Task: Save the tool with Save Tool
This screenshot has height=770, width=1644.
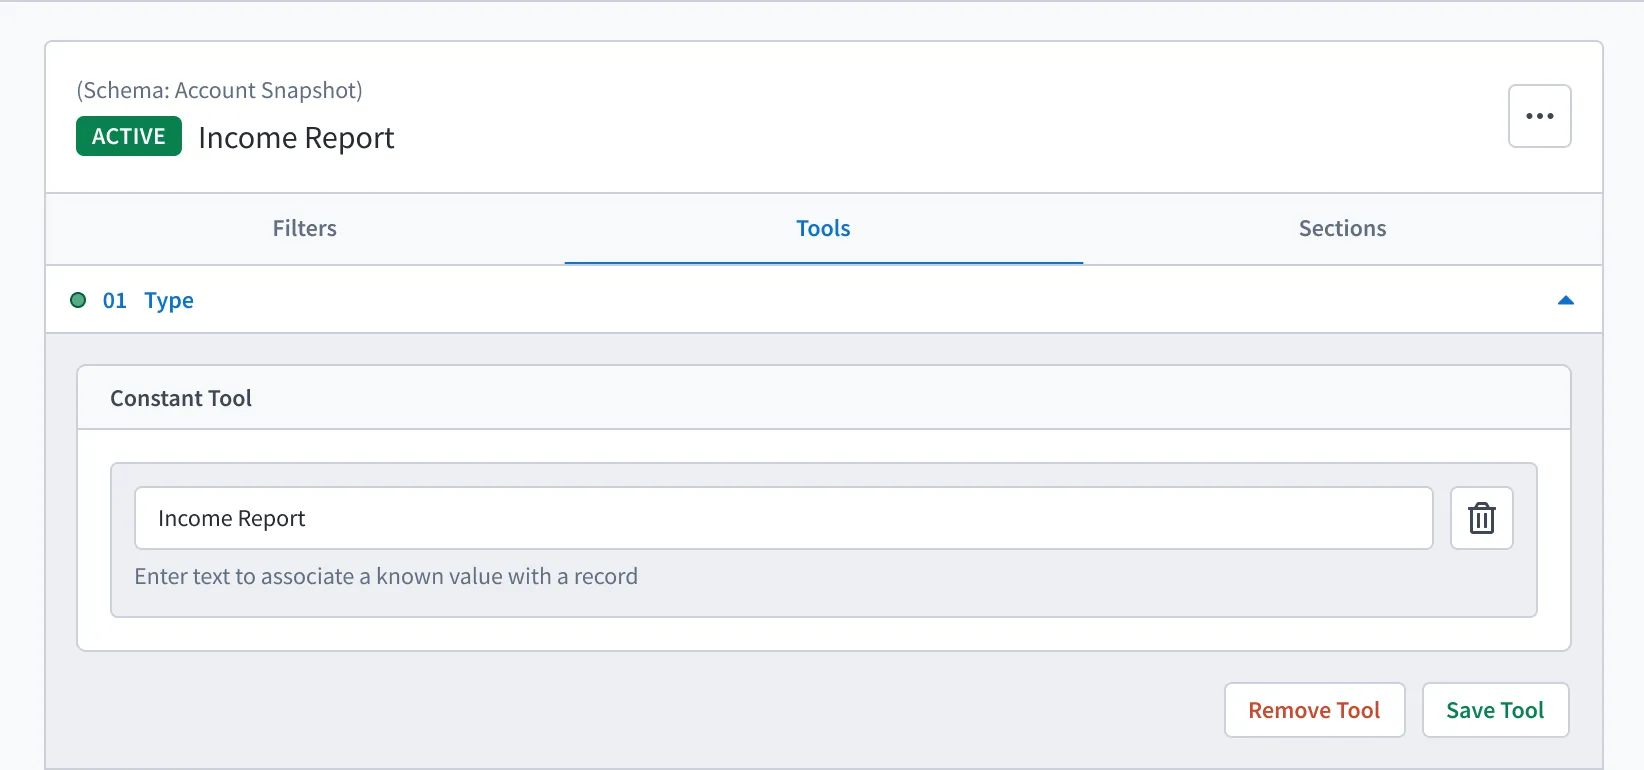Action: (x=1495, y=710)
